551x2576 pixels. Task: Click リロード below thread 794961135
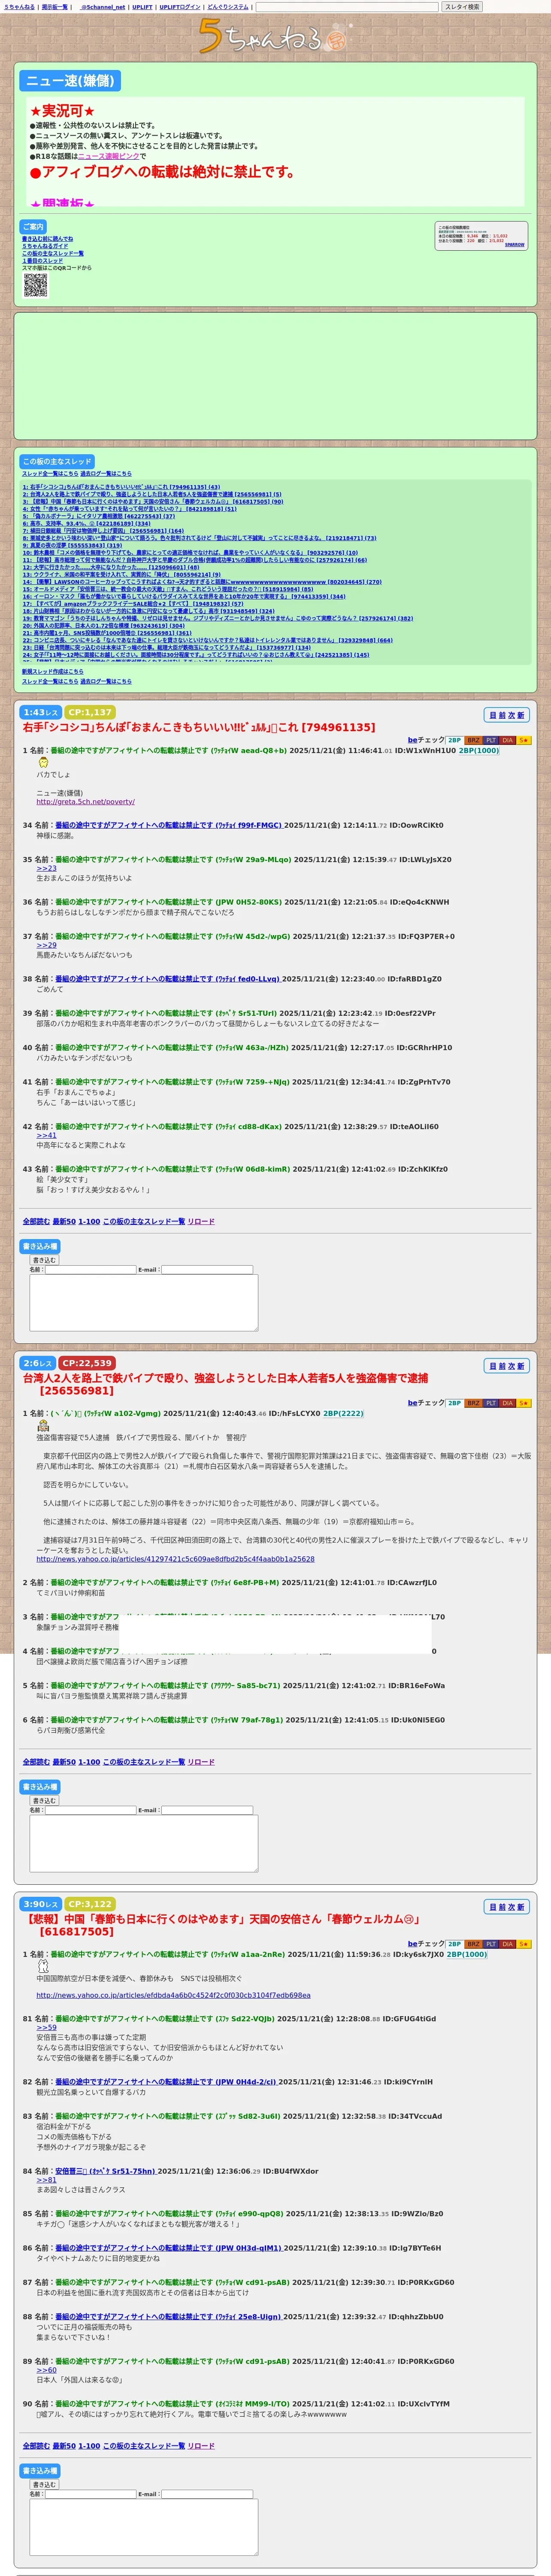[x=201, y=1221]
